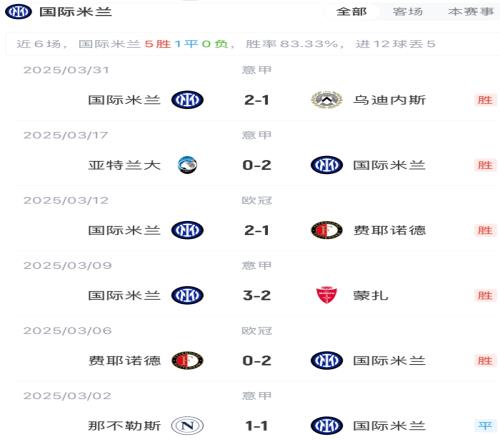
Task: Click 平 result badge on Napoli match
Action: [x=485, y=426]
